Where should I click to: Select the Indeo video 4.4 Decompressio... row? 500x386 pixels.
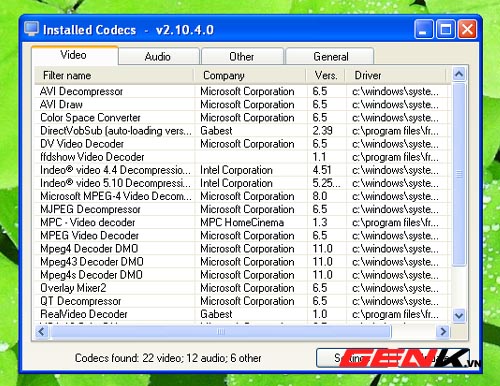[x=243, y=170]
